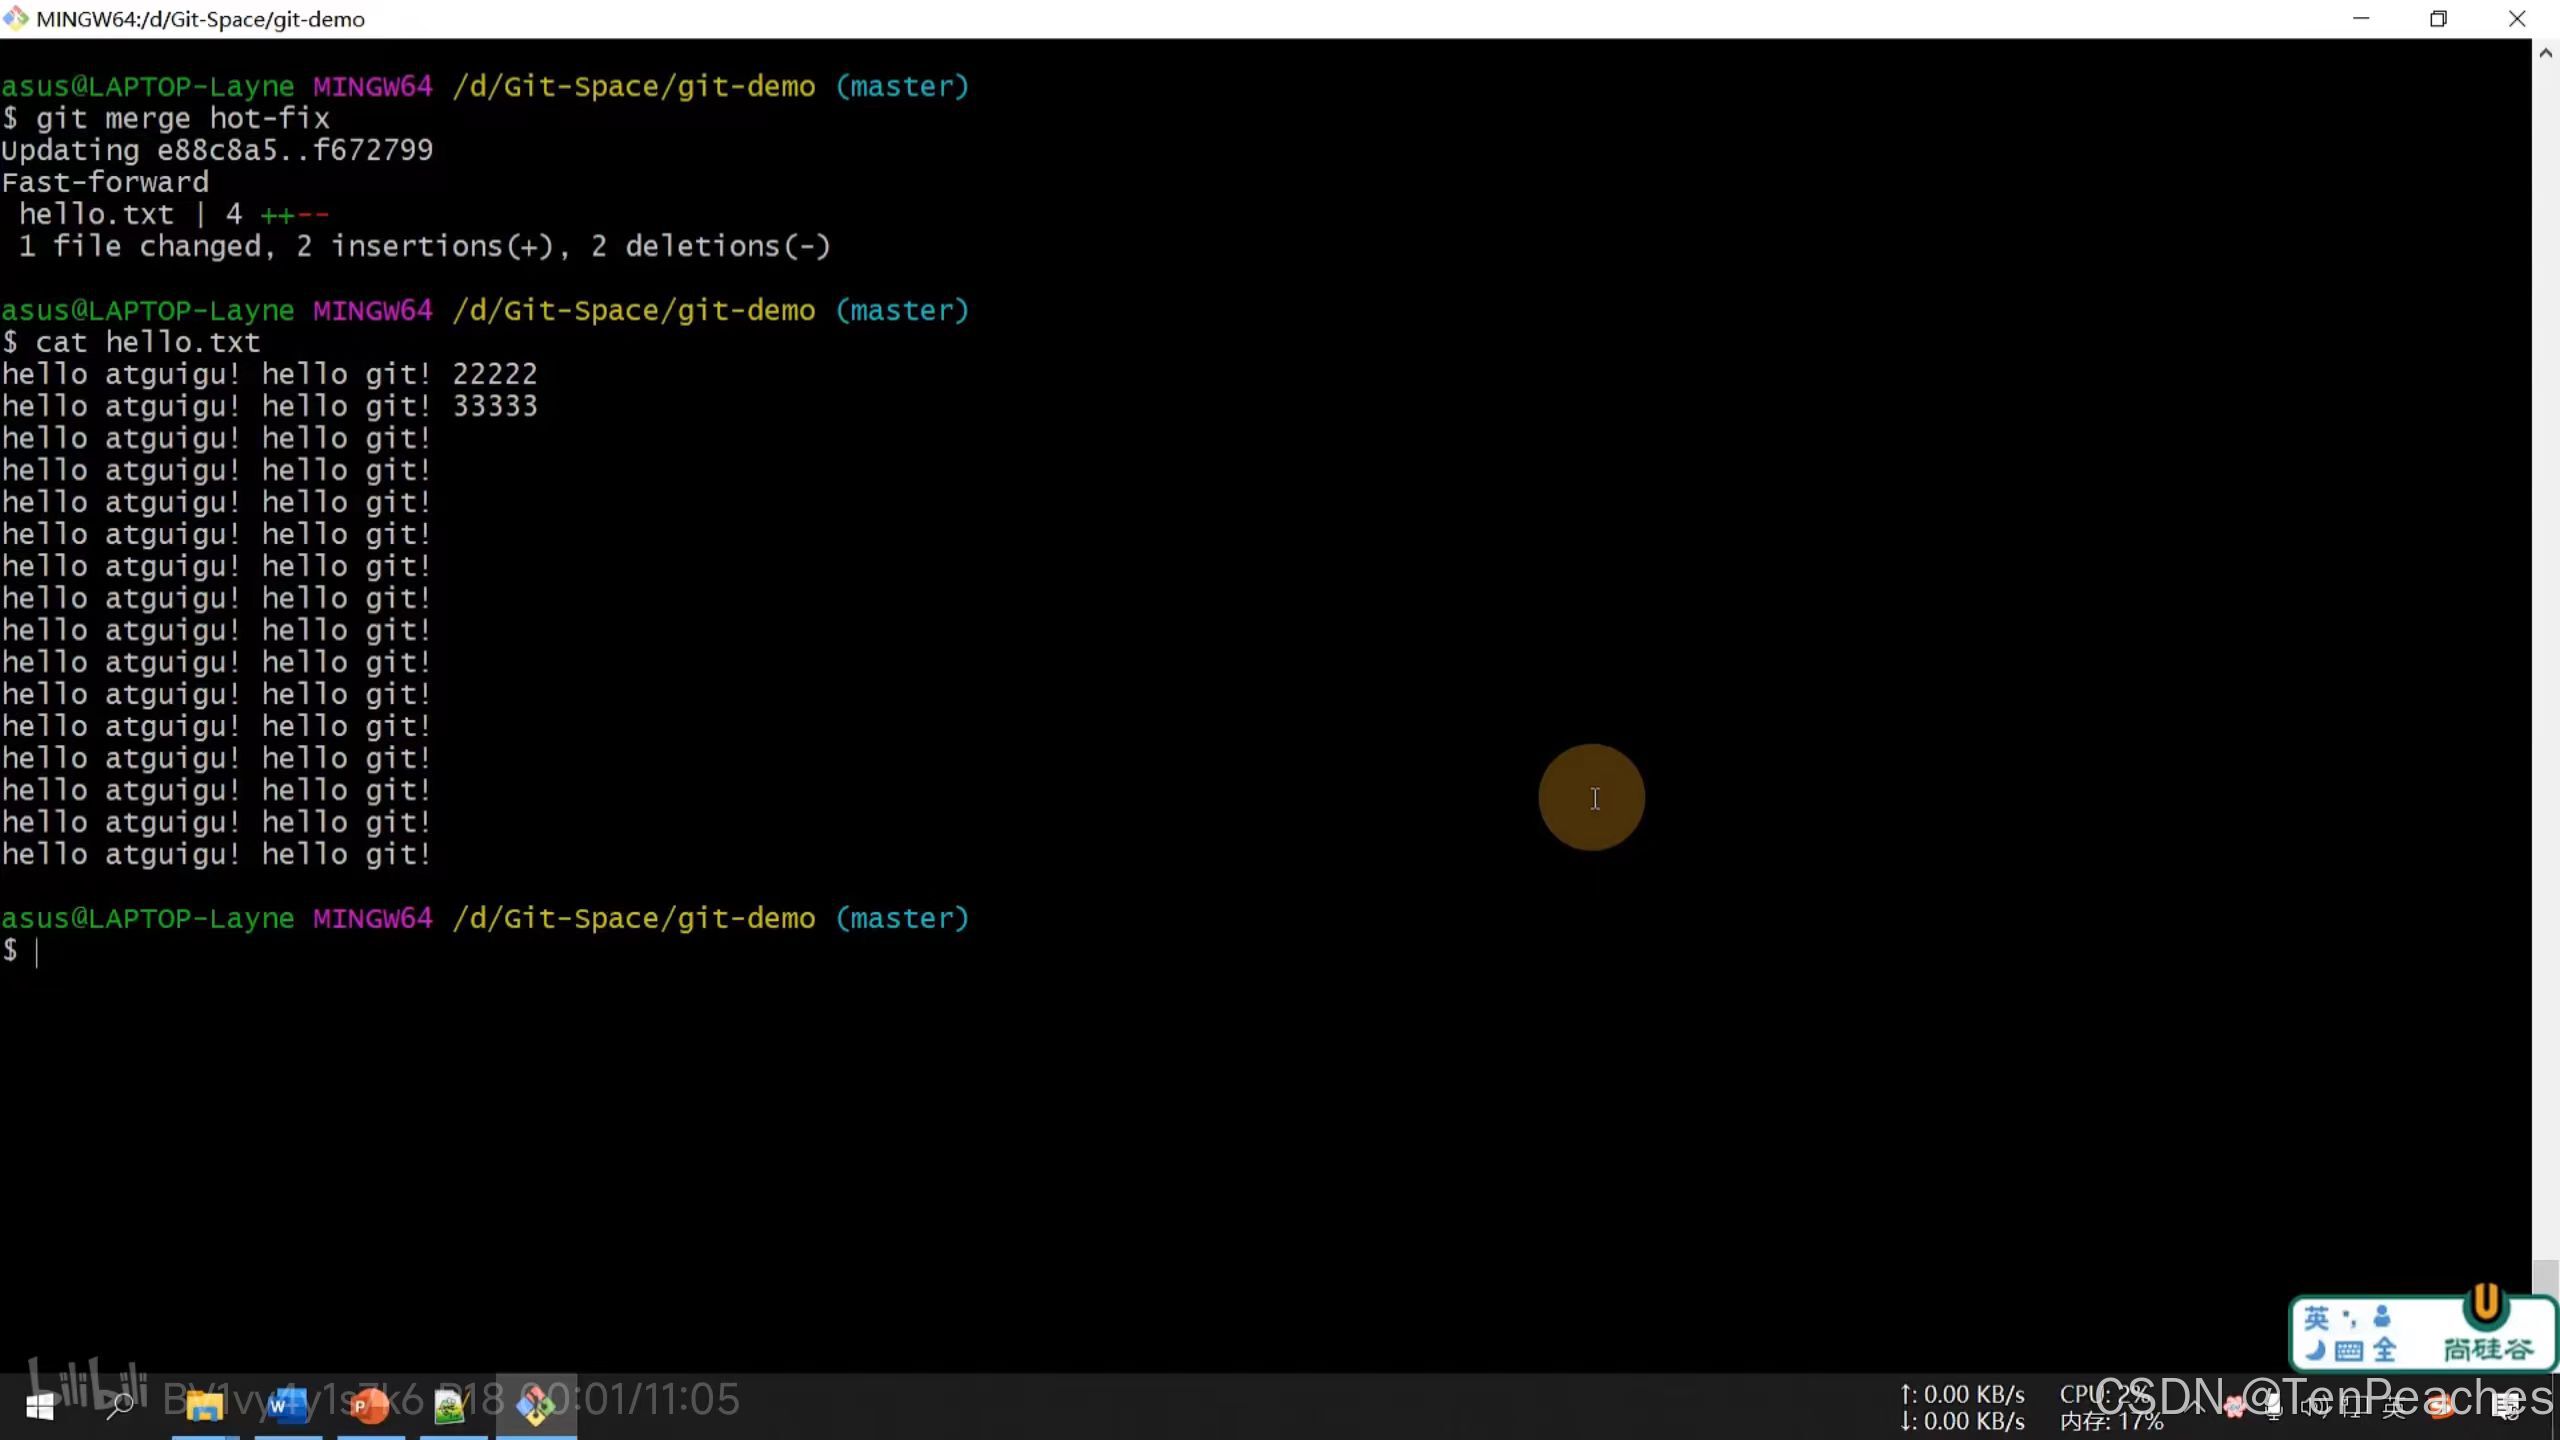Click the network speed monitor widget
This screenshot has width=2560, height=1440.
coord(1962,1407)
